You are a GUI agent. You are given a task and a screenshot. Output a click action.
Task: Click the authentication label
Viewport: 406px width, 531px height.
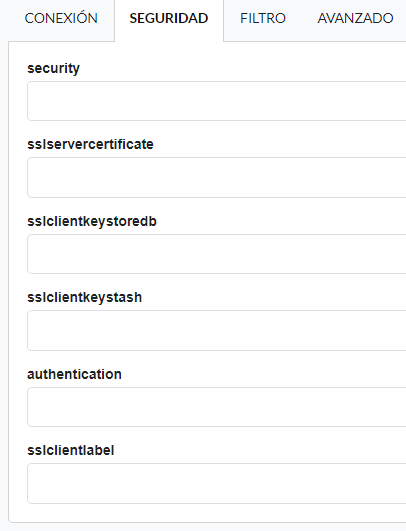pyautogui.click(x=74, y=375)
